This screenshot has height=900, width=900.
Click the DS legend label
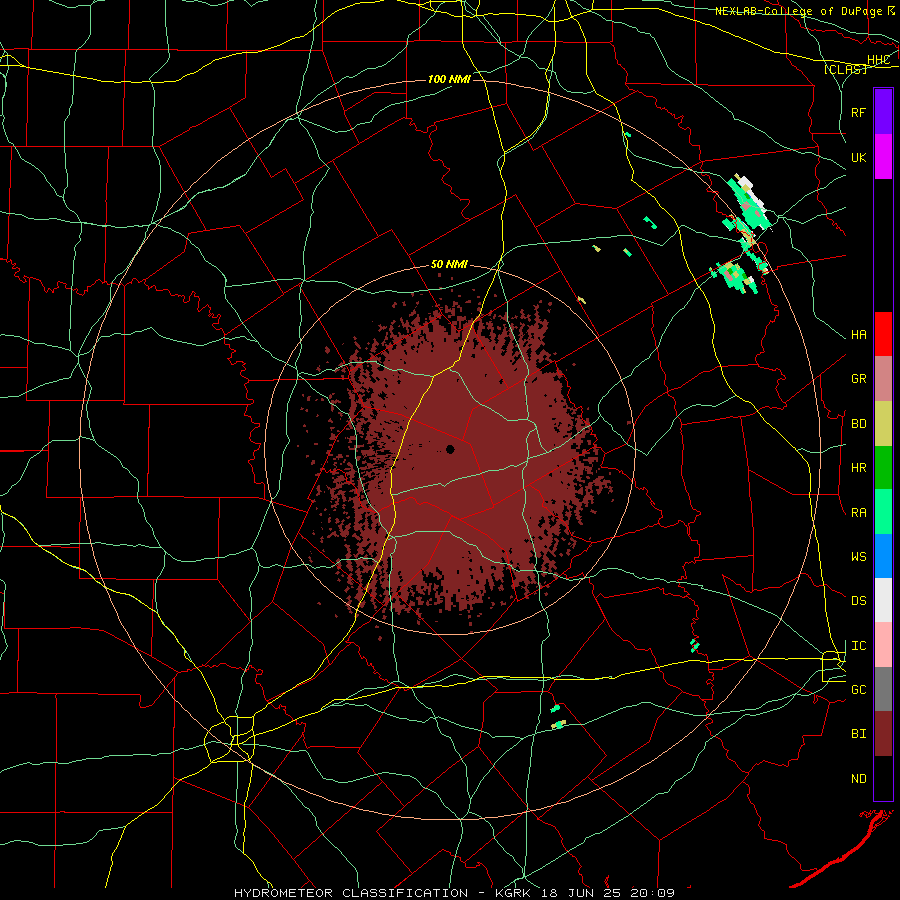click(858, 601)
